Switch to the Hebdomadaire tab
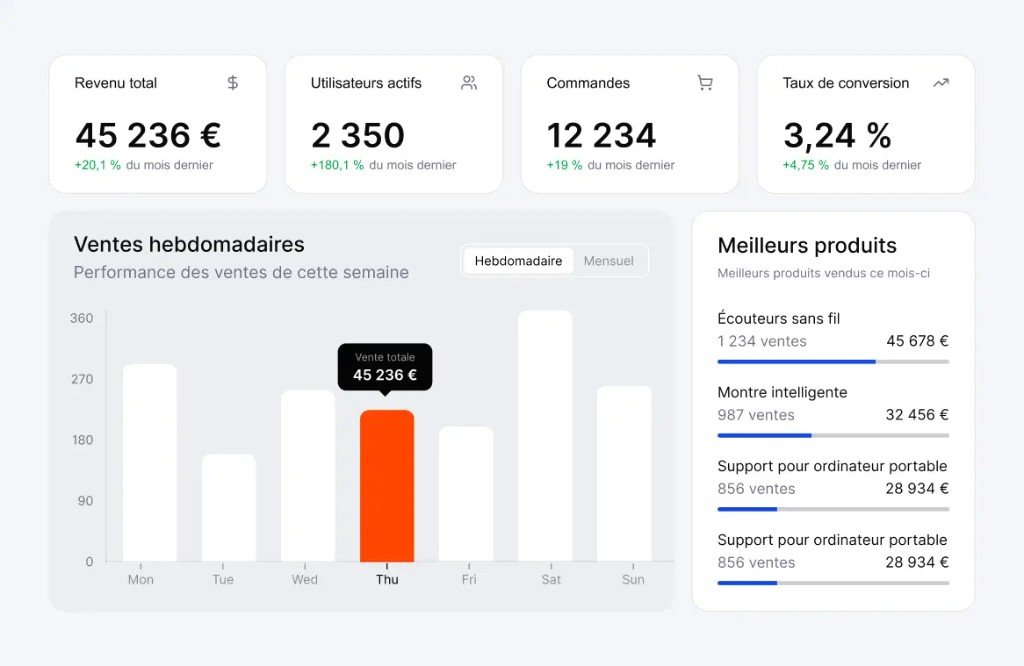 pos(518,261)
